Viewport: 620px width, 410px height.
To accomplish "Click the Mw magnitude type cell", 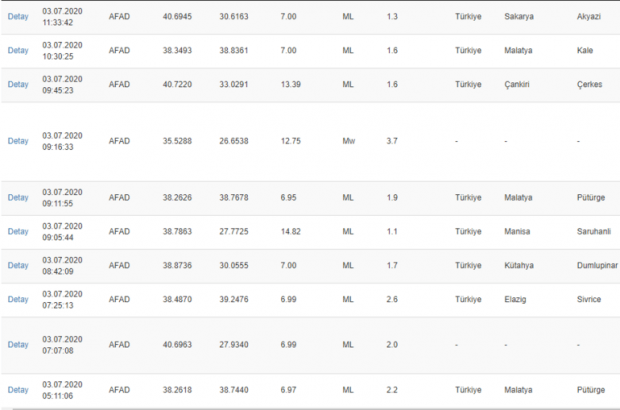I will point(349,141).
